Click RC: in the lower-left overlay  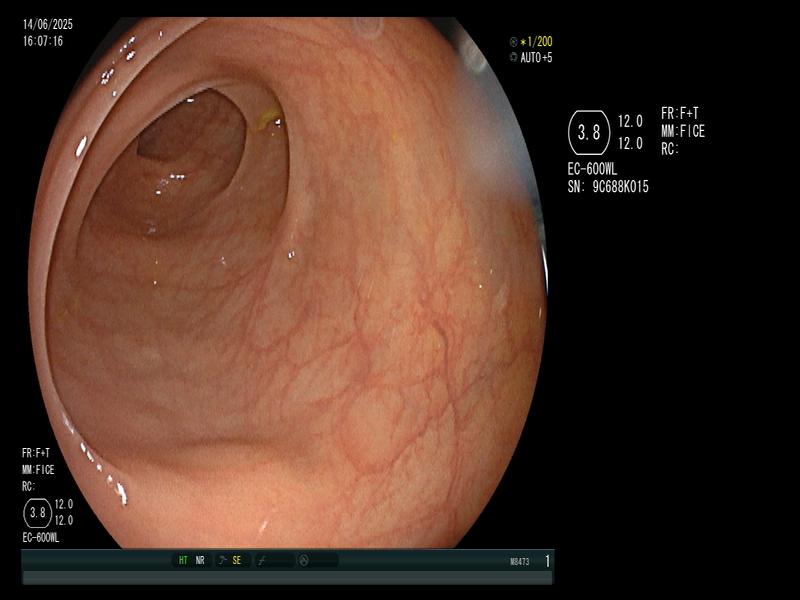coord(29,487)
